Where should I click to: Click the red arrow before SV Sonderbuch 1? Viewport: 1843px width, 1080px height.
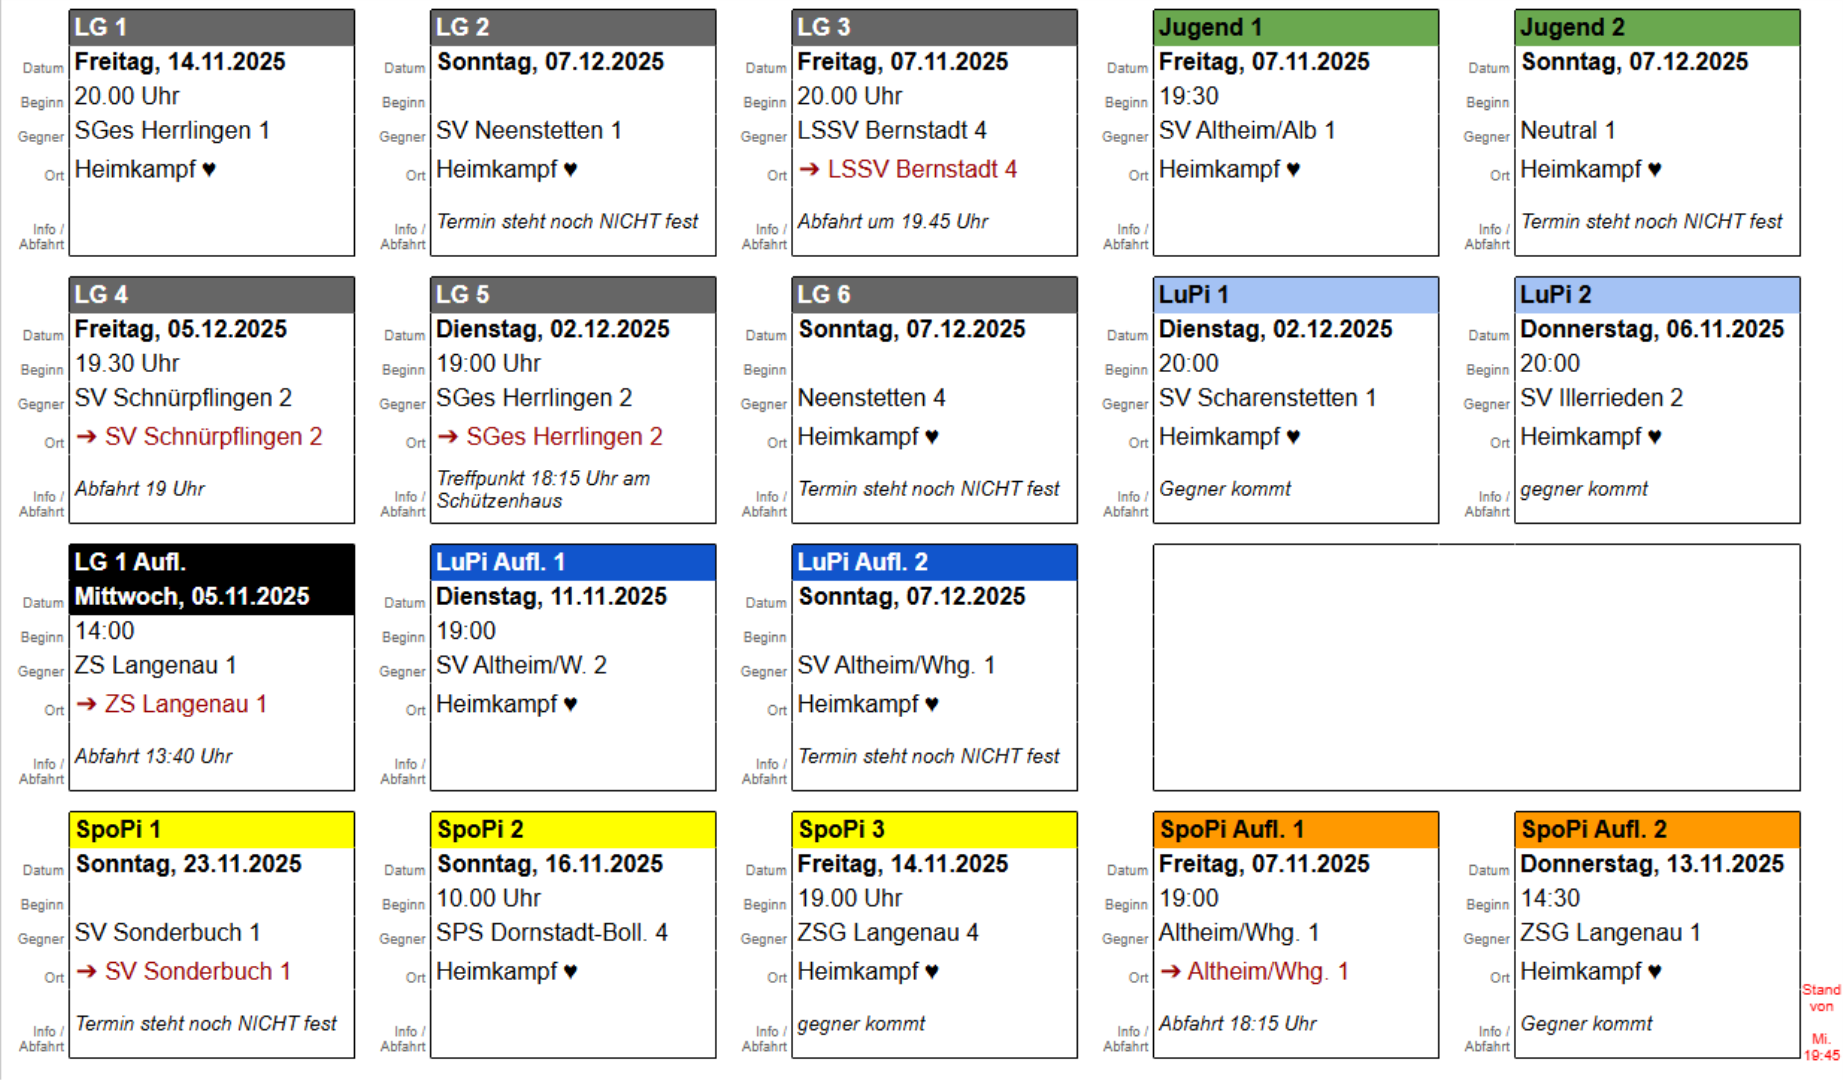(87, 971)
